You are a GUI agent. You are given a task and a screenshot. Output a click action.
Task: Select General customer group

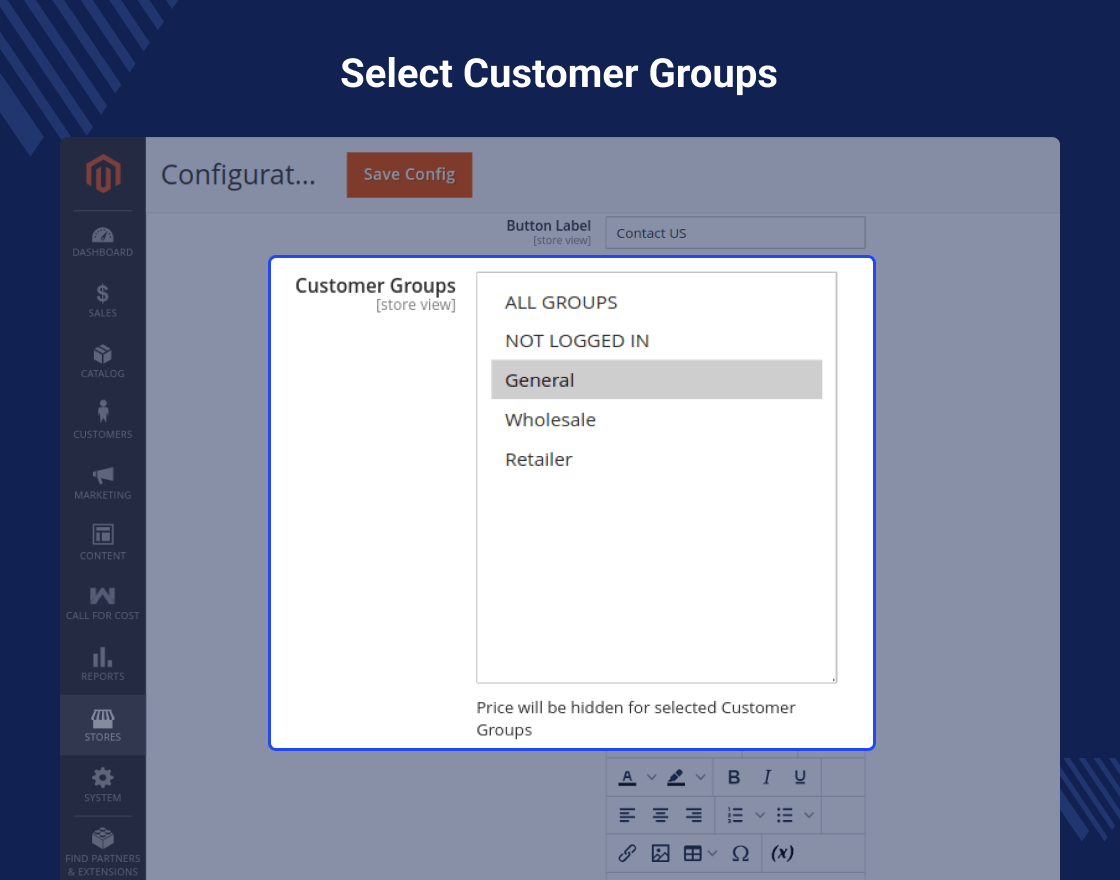point(656,379)
